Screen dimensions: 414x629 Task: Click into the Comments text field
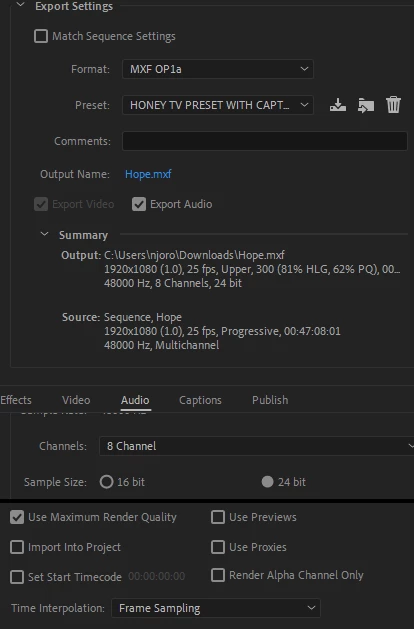point(265,141)
